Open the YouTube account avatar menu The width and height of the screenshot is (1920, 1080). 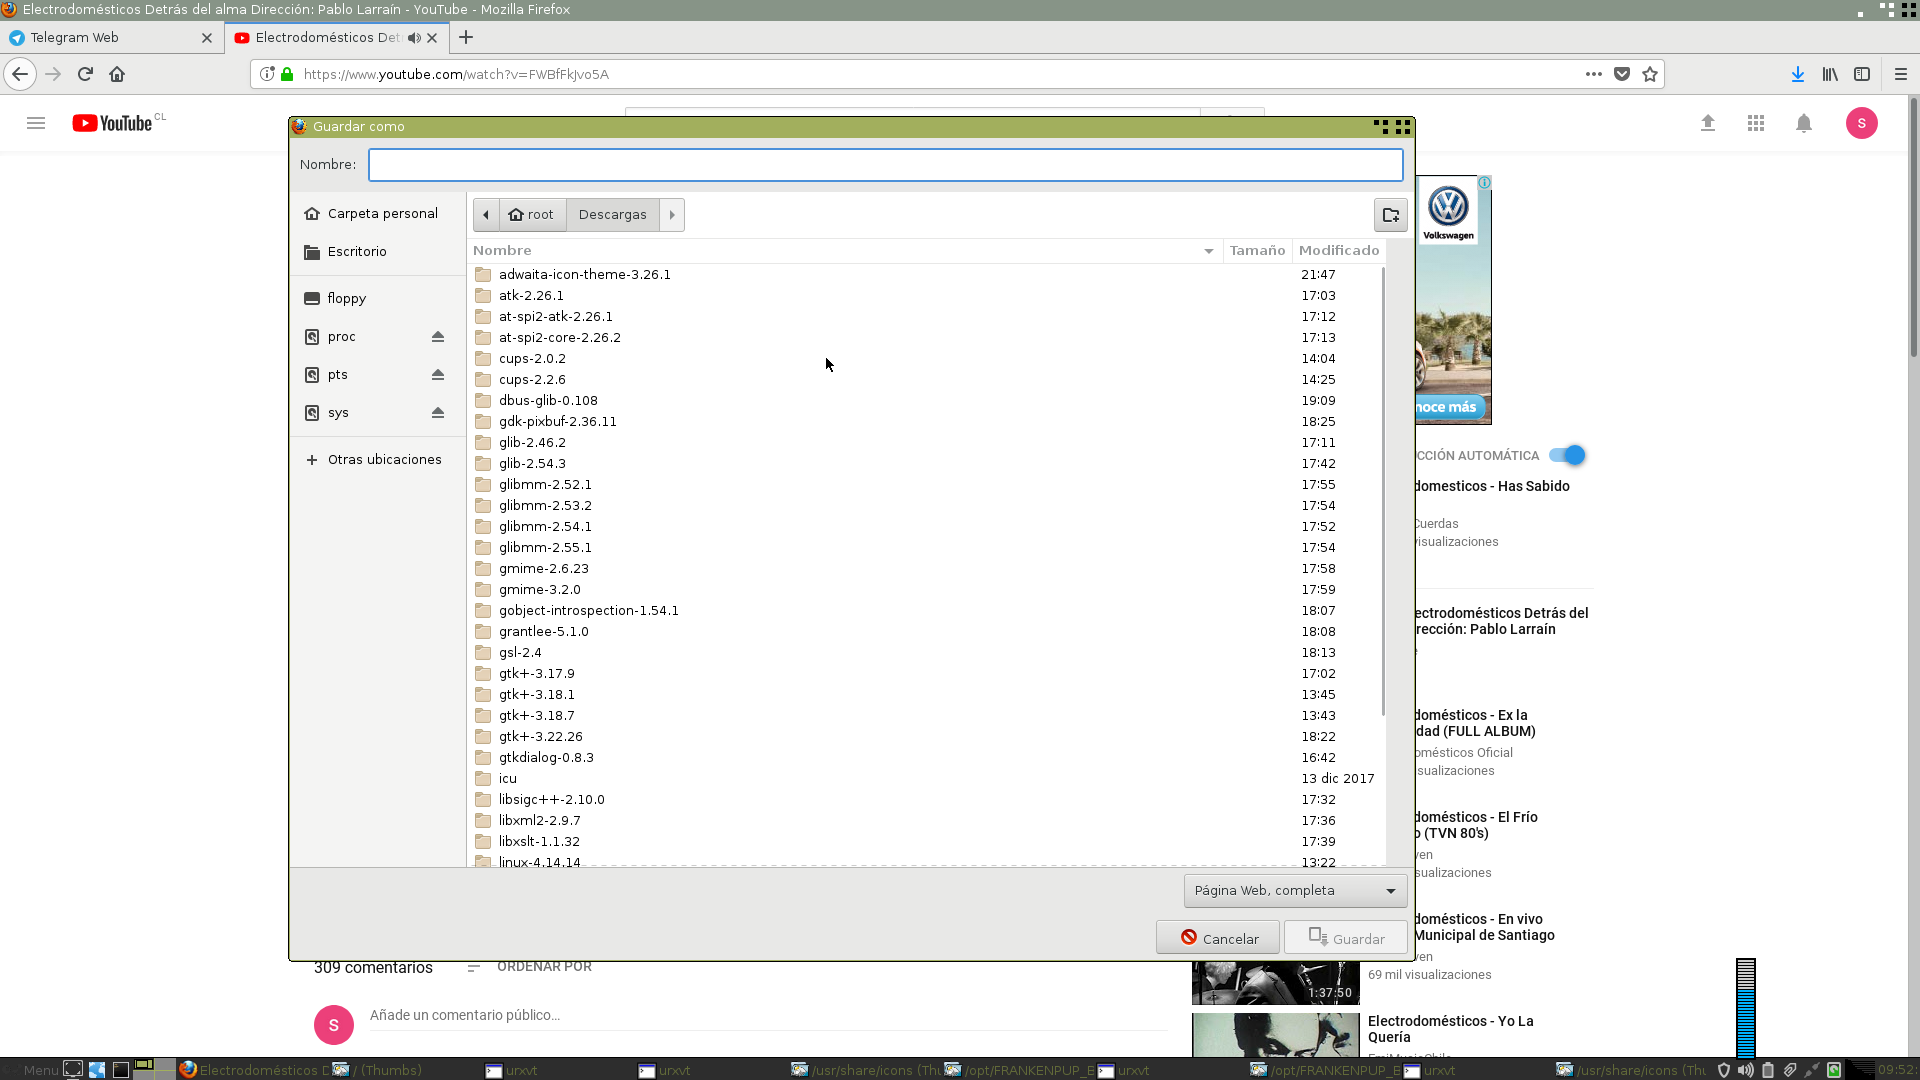1862,123
